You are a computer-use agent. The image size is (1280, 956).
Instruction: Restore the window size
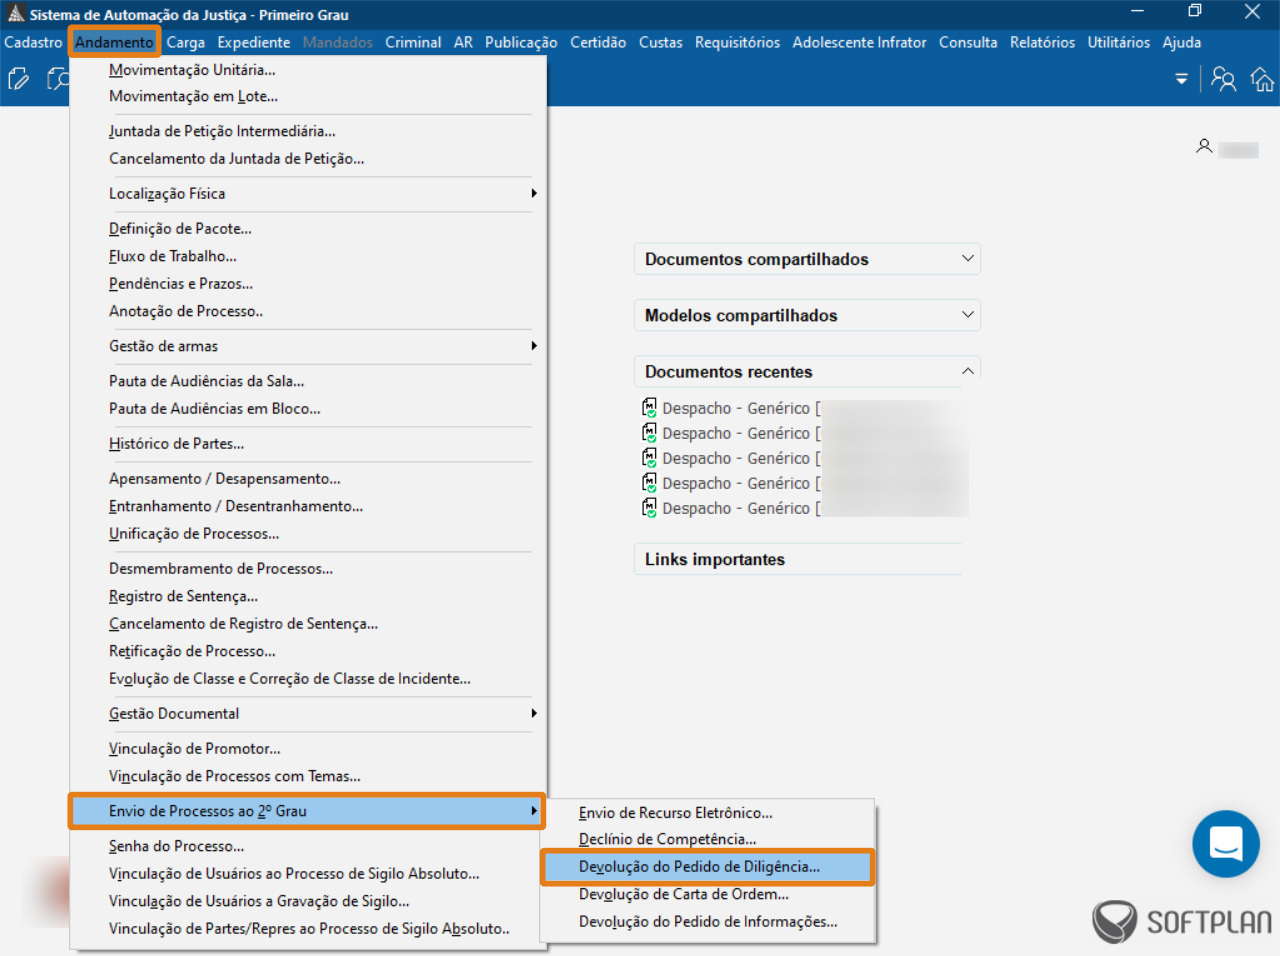click(x=1194, y=12)
